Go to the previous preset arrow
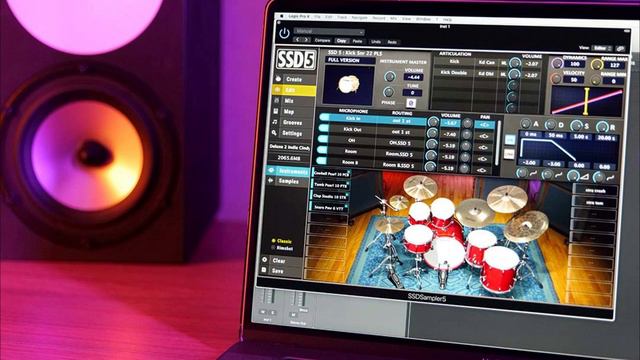This screenshot has height=360, width=640. pos(298,40)
